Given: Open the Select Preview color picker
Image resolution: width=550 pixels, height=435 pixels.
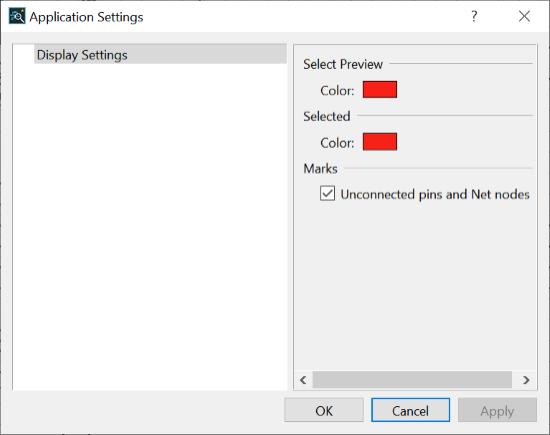Looking at the screenshot, I should (380, 89).
